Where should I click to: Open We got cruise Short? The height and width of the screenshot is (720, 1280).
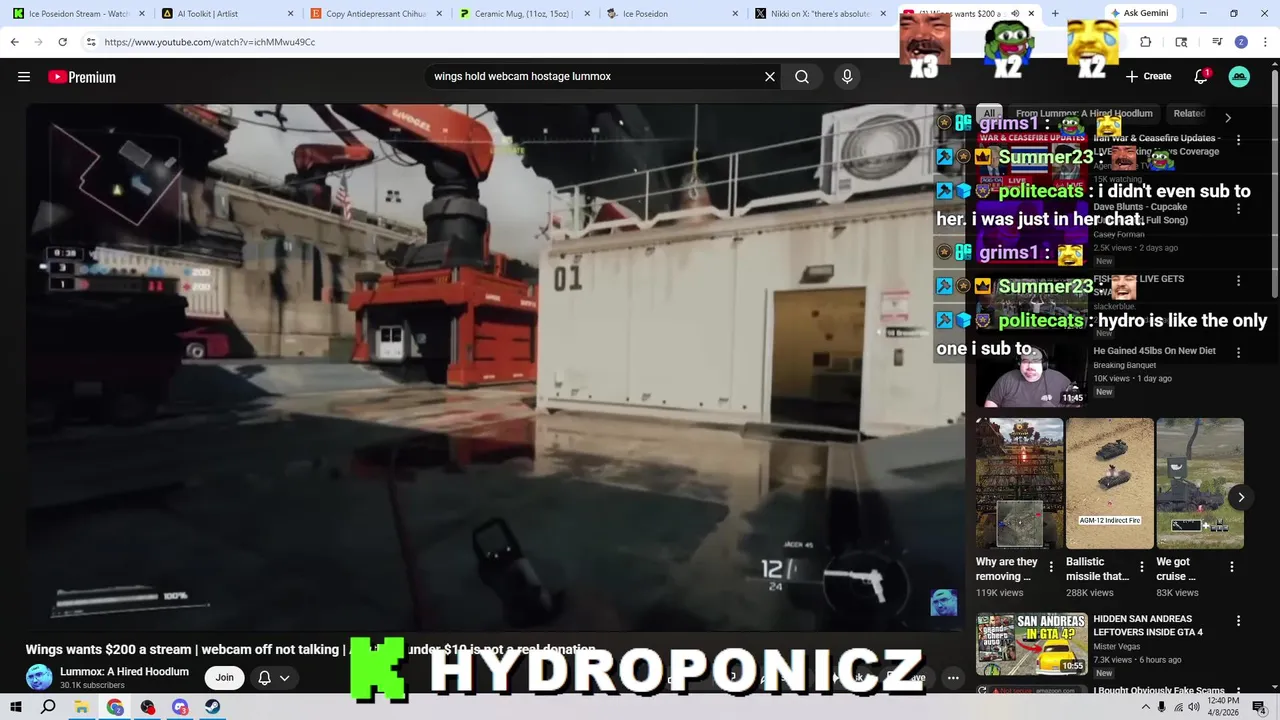click(x=1199, y=483)
